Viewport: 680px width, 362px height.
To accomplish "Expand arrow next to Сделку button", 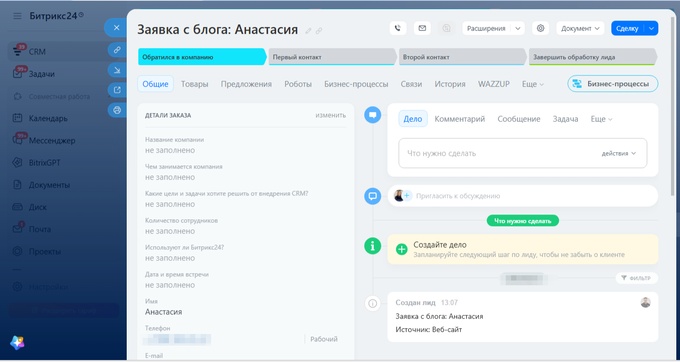I will coord(651,28).
